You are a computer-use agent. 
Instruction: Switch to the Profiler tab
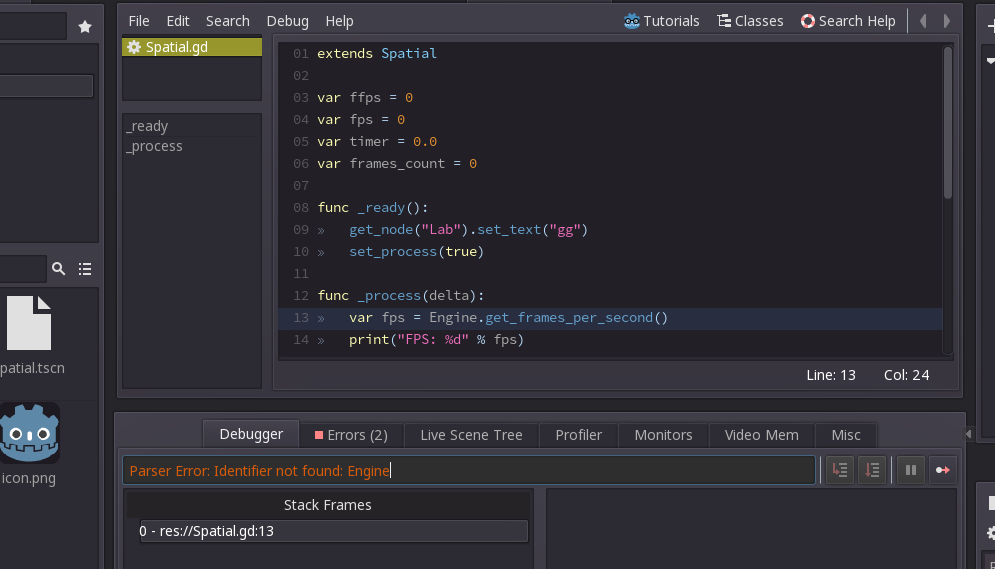579,435
